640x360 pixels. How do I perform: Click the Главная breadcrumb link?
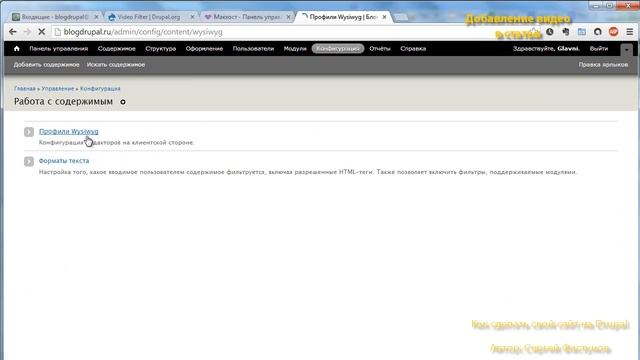[25, 89]
